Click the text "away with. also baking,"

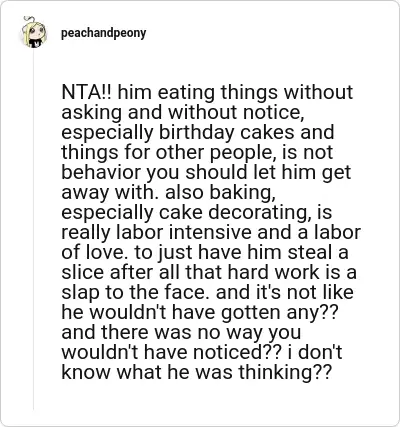click(x=168, y=192)
